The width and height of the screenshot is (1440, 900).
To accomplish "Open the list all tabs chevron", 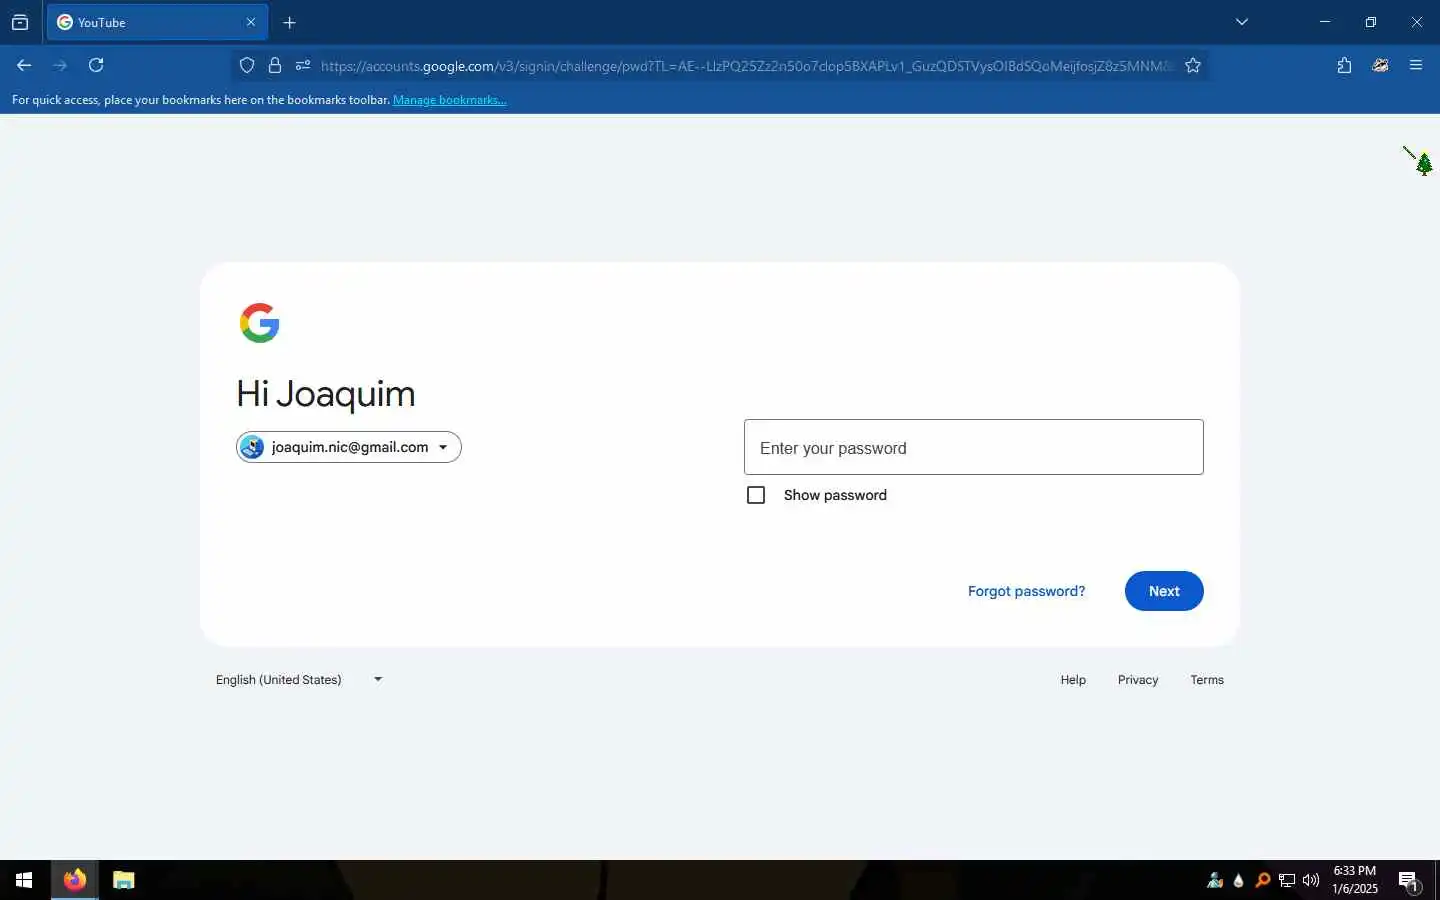I will click(1242, 22).
